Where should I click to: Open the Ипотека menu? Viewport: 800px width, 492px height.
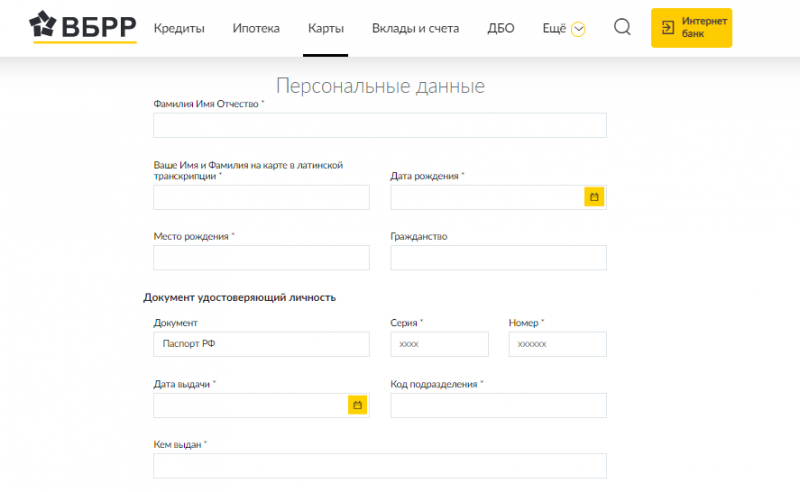coord(256,29)
